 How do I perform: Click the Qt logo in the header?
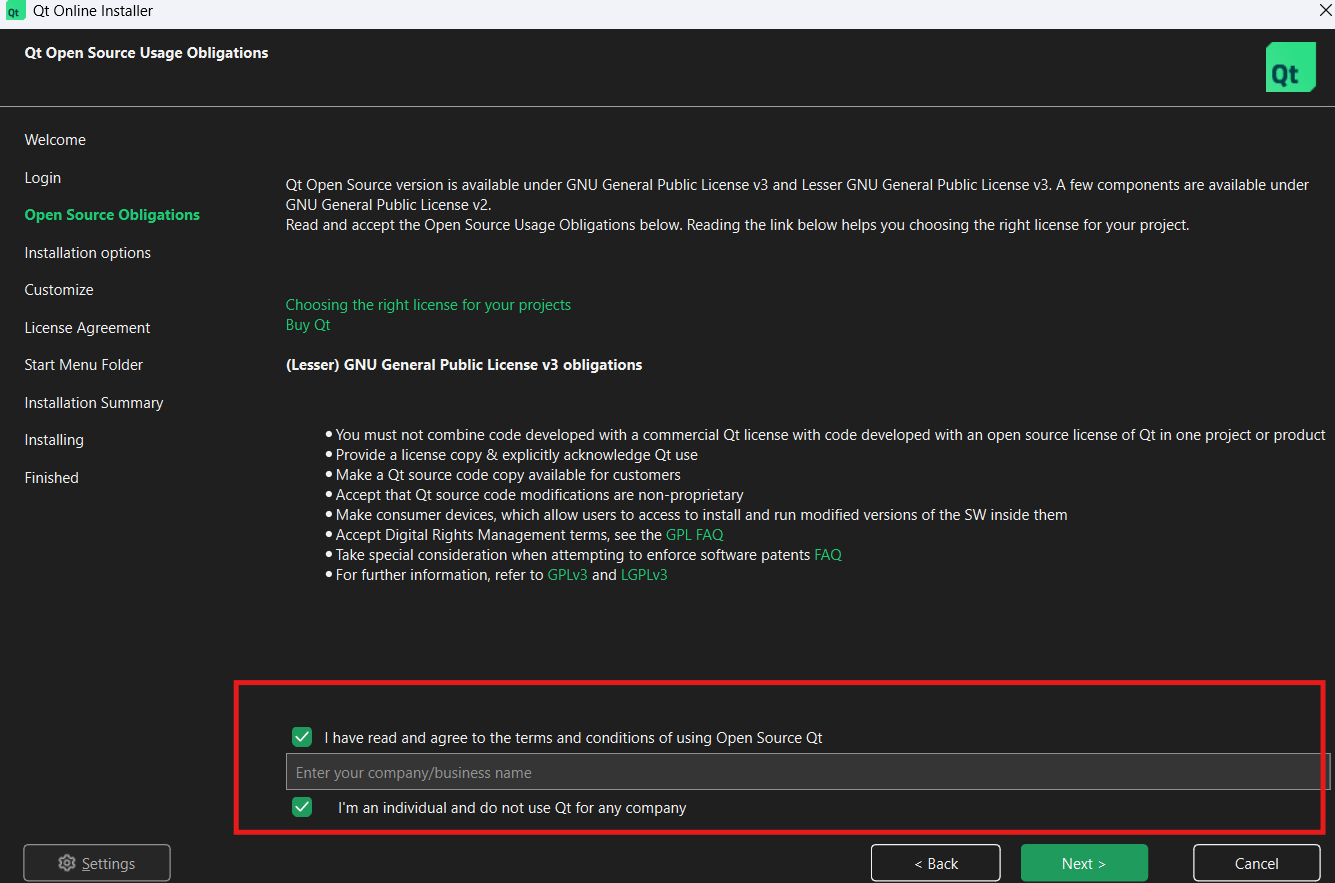pos(1290,67)
